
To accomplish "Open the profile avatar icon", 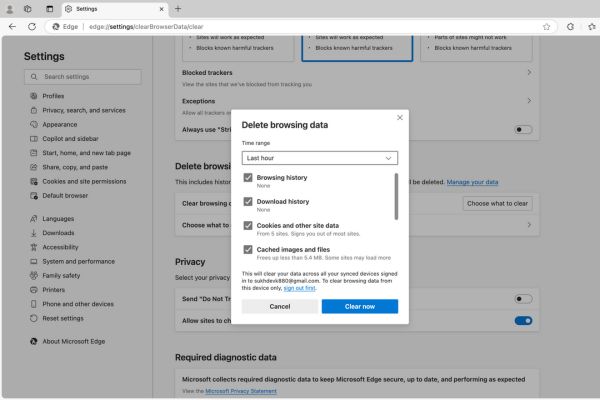I will click(10, 9).
